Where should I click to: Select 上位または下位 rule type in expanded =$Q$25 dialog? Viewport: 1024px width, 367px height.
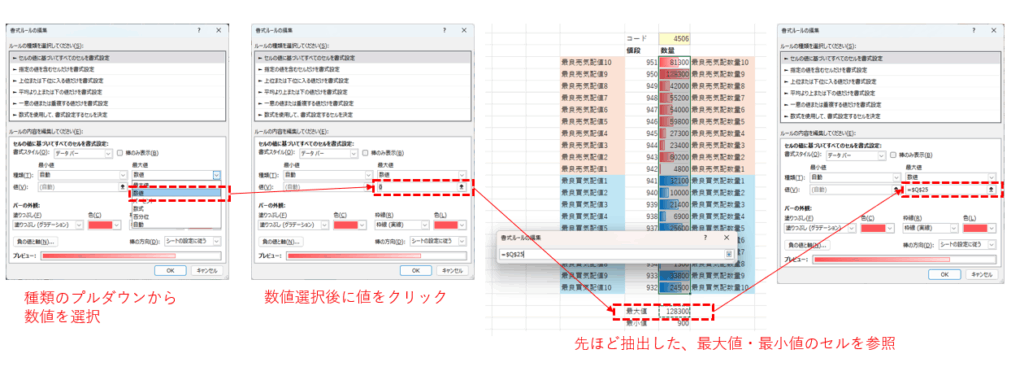pos(890,81)
